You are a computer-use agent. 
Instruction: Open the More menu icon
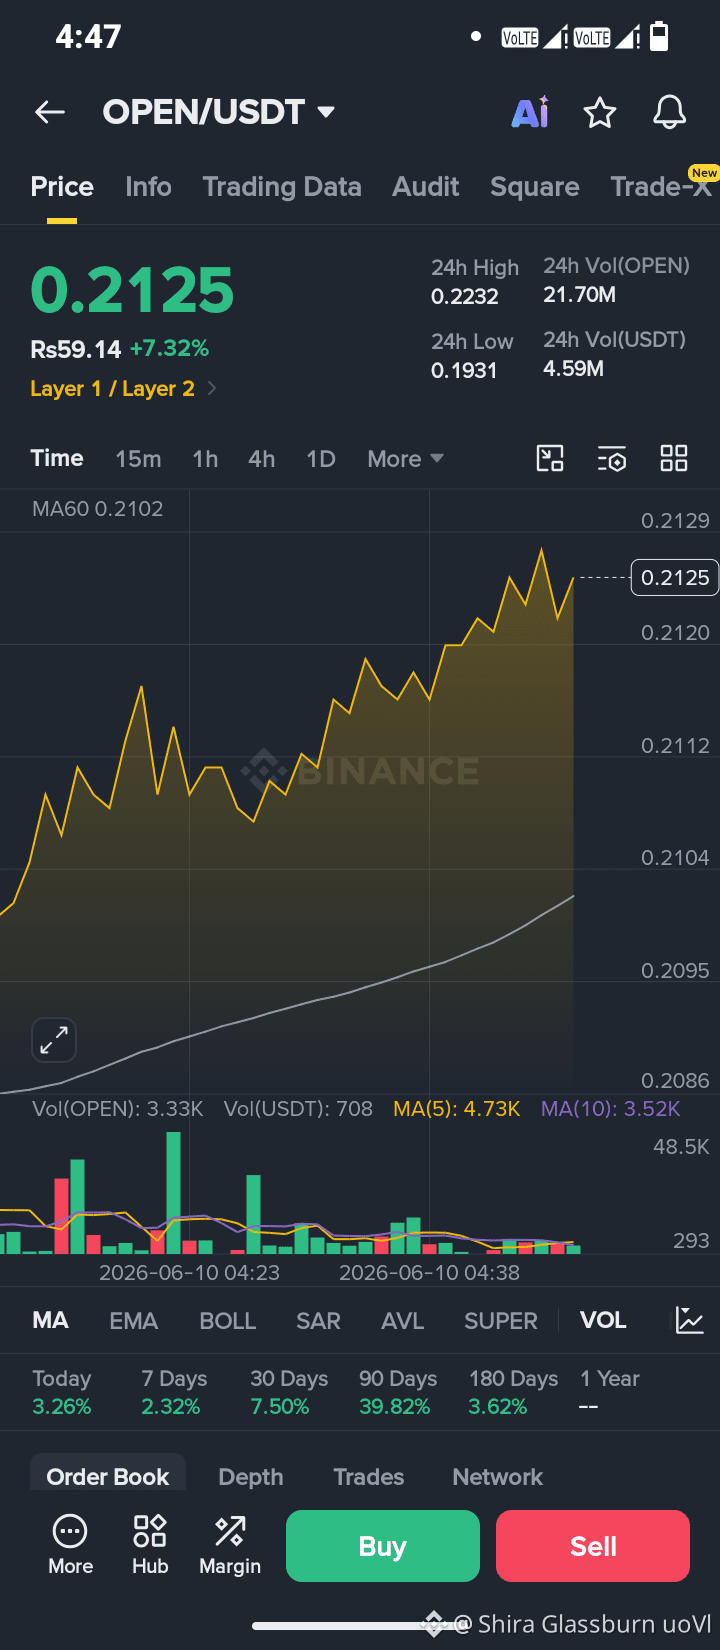(x=70, y=1545)
